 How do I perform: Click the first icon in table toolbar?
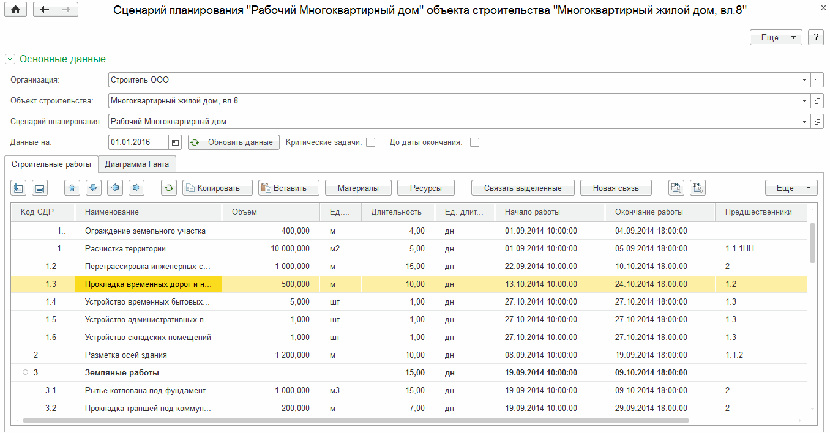click(x=19, y=187)
